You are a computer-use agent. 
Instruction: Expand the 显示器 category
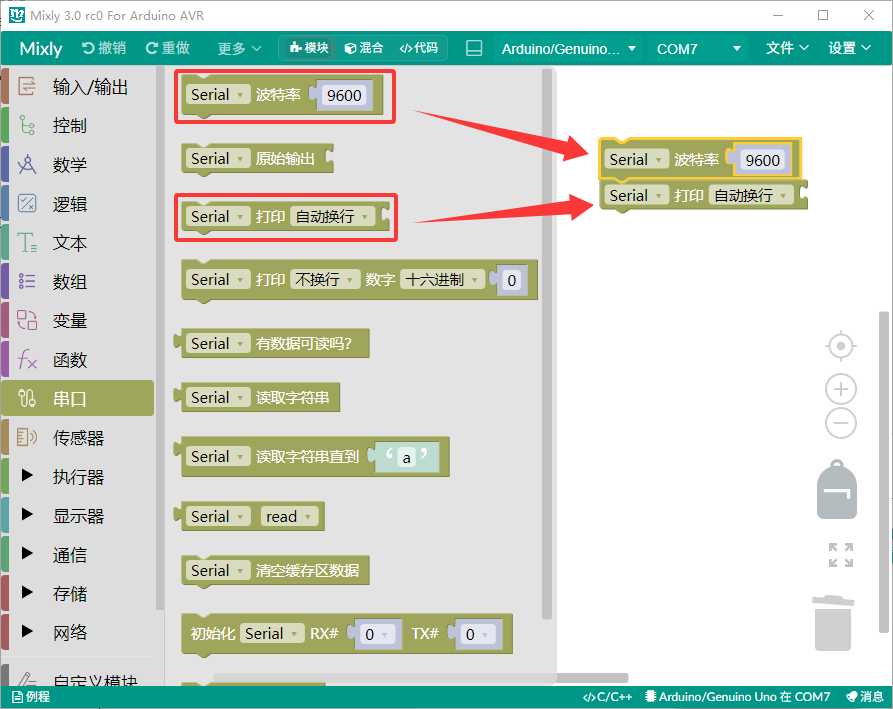[27, 514]
